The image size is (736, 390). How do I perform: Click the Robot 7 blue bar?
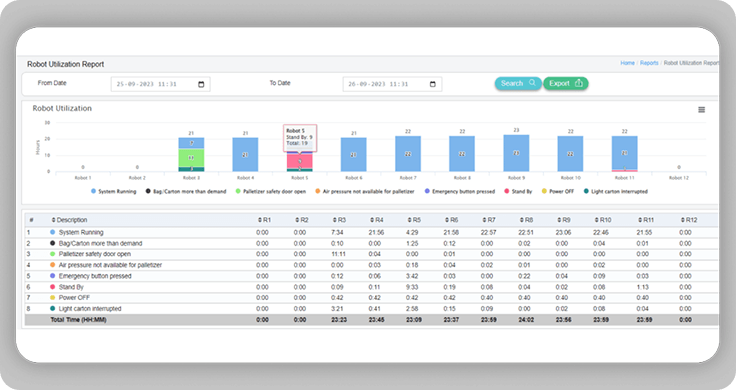[408, 153]
